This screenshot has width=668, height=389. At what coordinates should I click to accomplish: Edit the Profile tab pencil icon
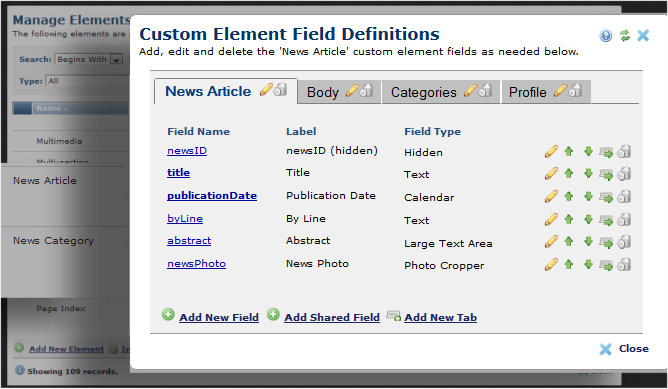[561, 90]
